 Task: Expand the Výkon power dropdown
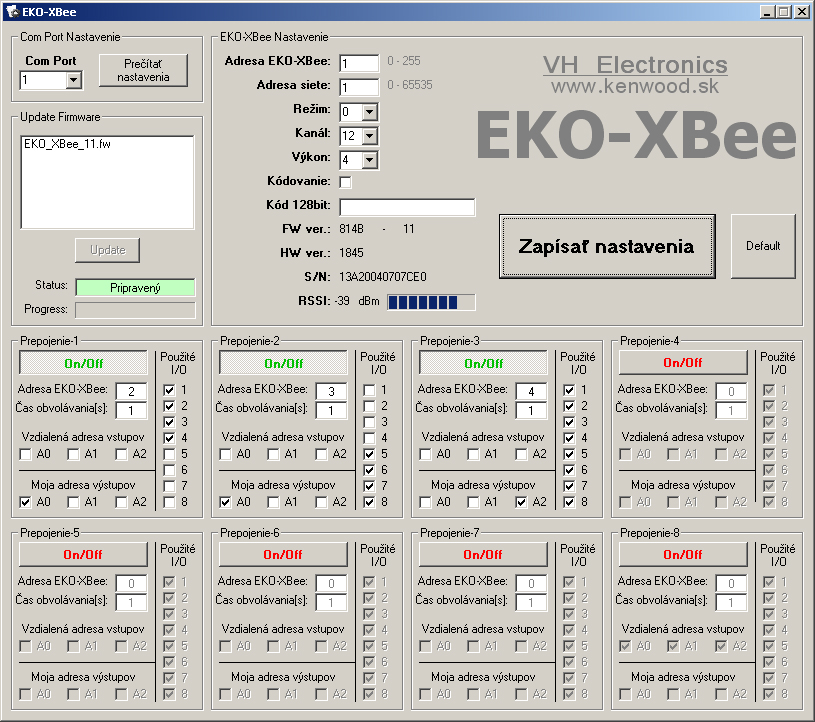pos(370,160)
